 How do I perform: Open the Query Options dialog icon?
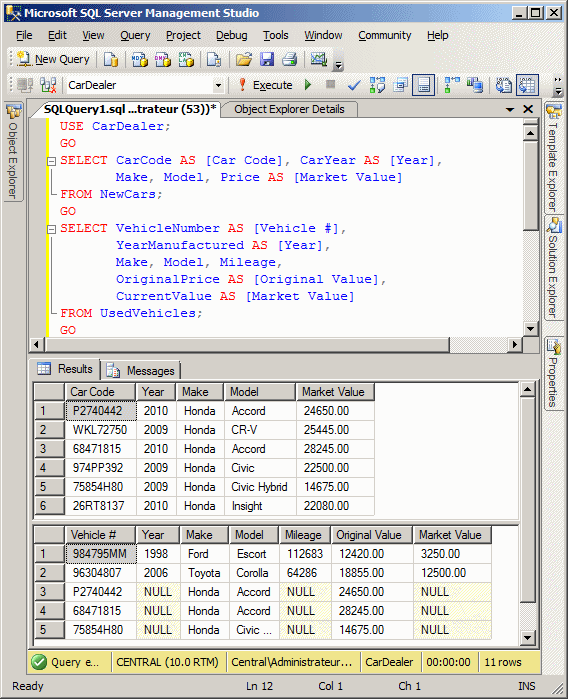click(x=400, y=85)
